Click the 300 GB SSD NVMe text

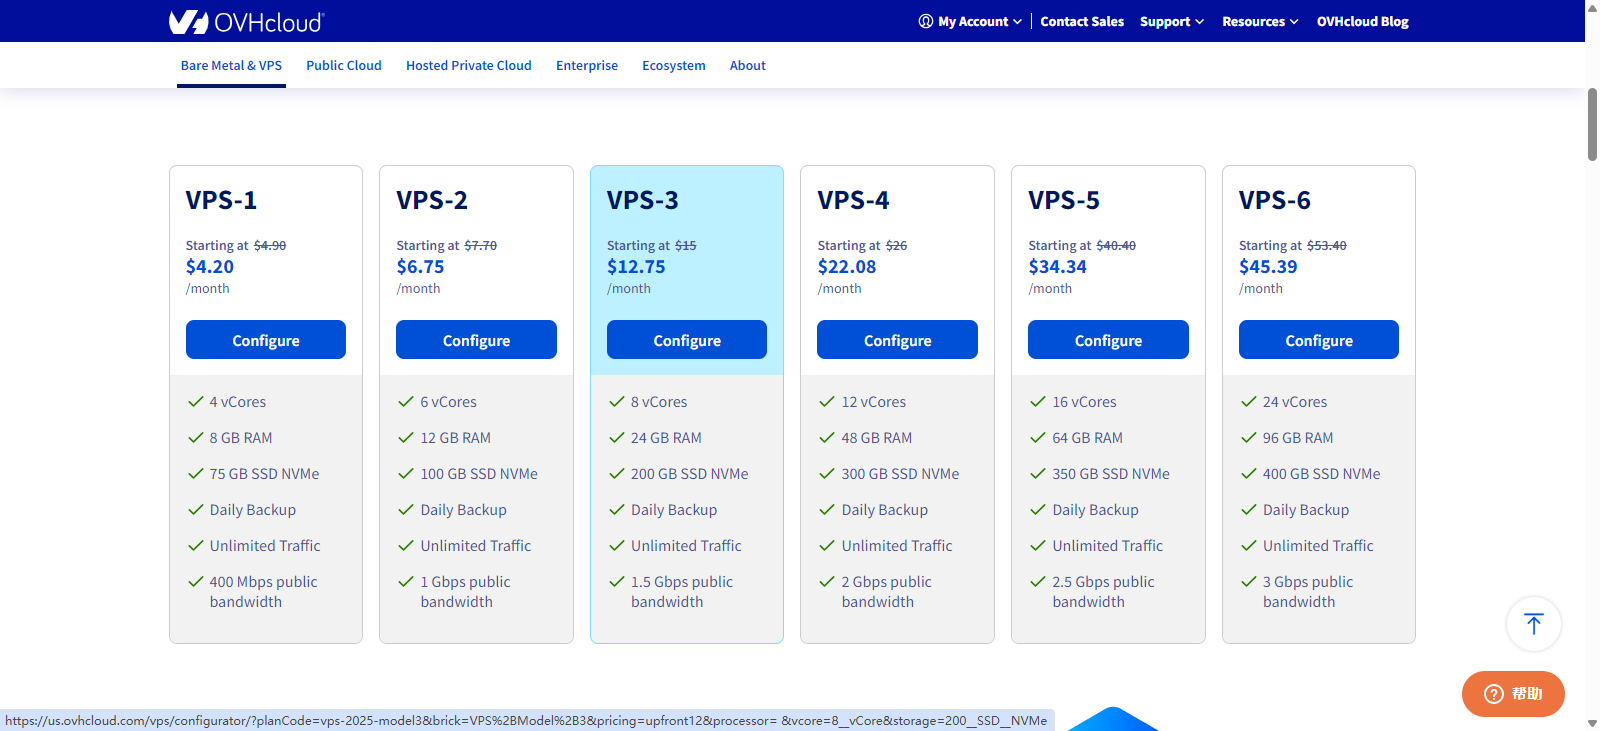pos(900,474)
